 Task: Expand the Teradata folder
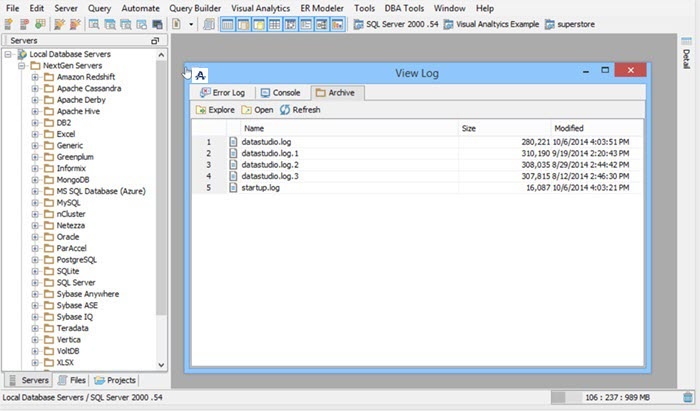click(x=35, y=328)
